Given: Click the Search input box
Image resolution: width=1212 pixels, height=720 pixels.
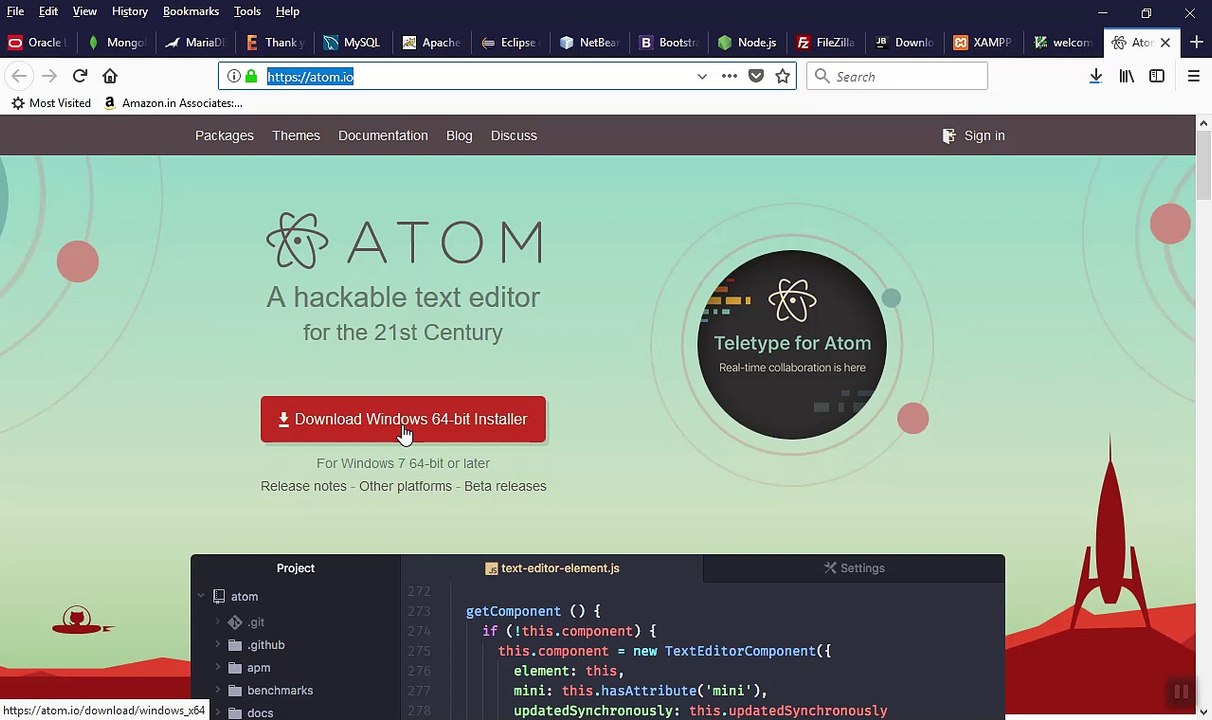Looking at the screenshot, I should 897,76.
